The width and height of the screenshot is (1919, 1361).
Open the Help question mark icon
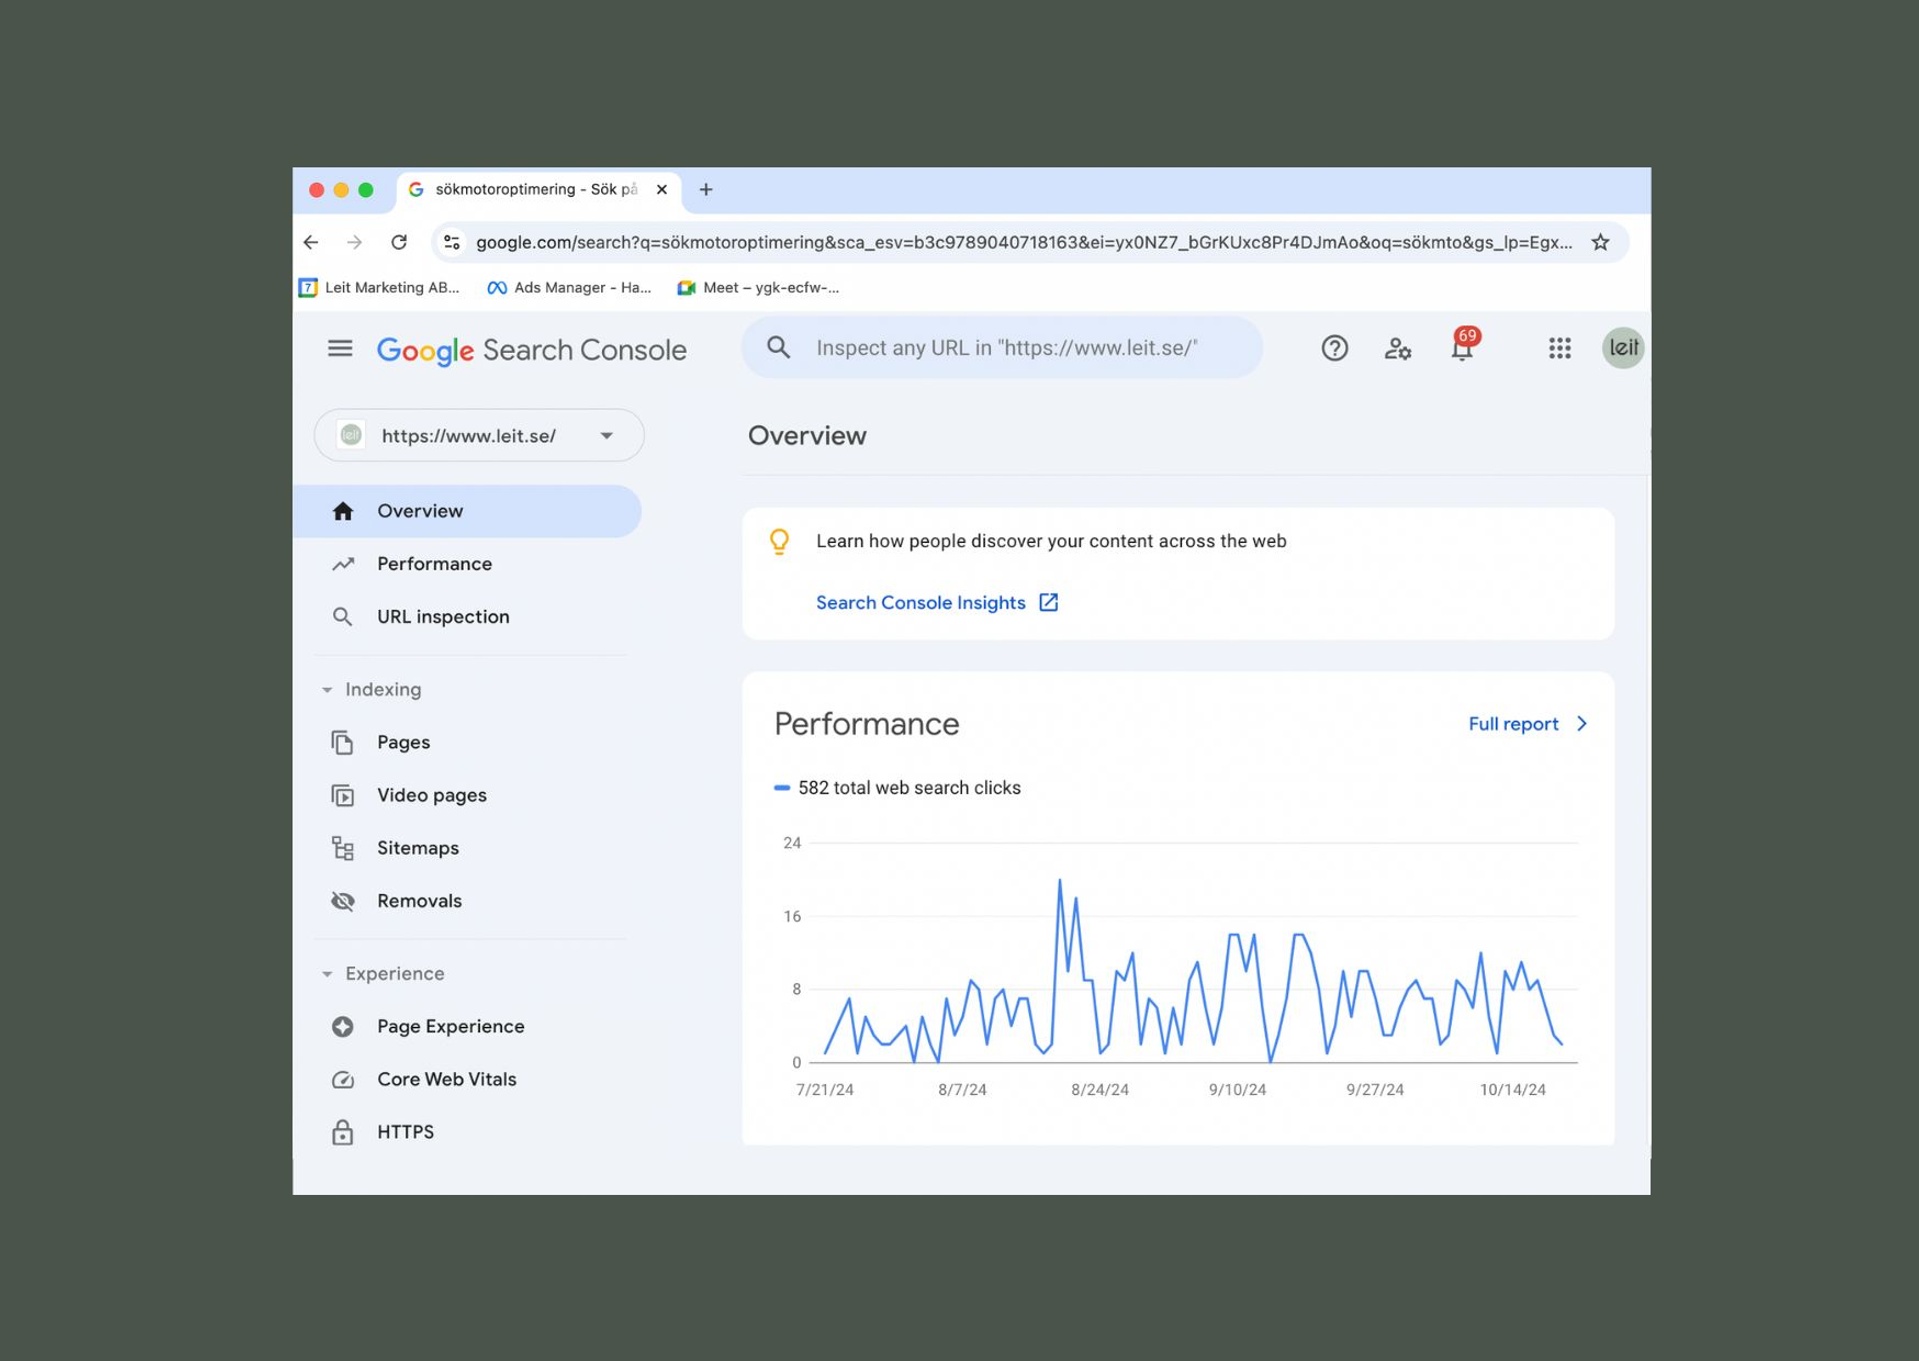[x=1334, y=348]
